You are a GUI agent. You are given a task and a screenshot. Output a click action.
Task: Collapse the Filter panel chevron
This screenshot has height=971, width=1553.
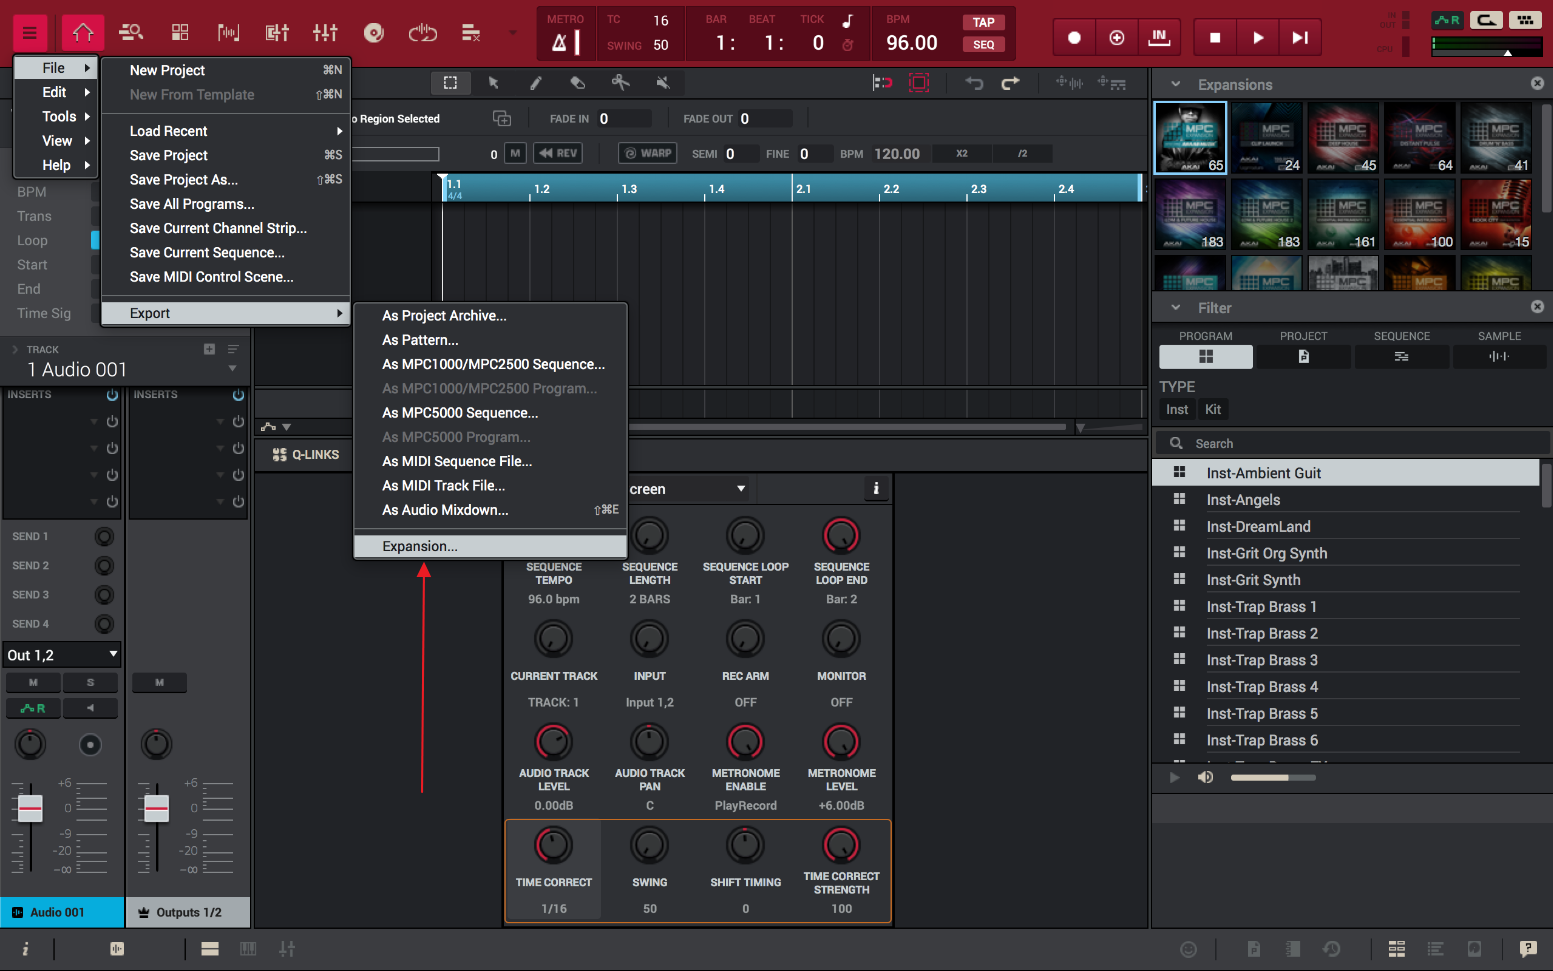pos(1176,308)
